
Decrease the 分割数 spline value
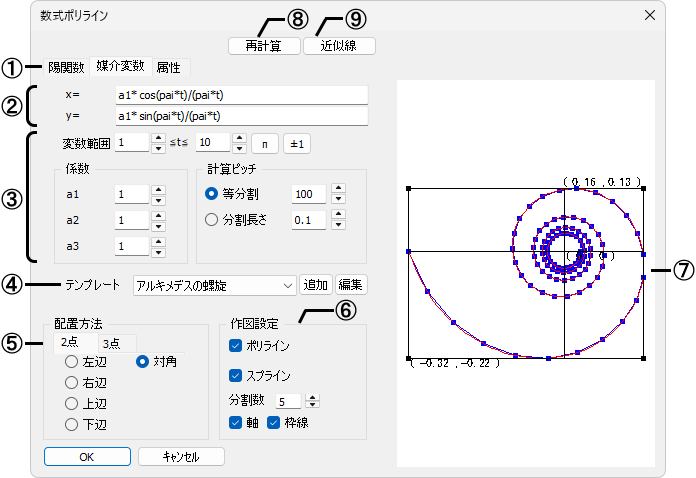[x=312, y=405]
